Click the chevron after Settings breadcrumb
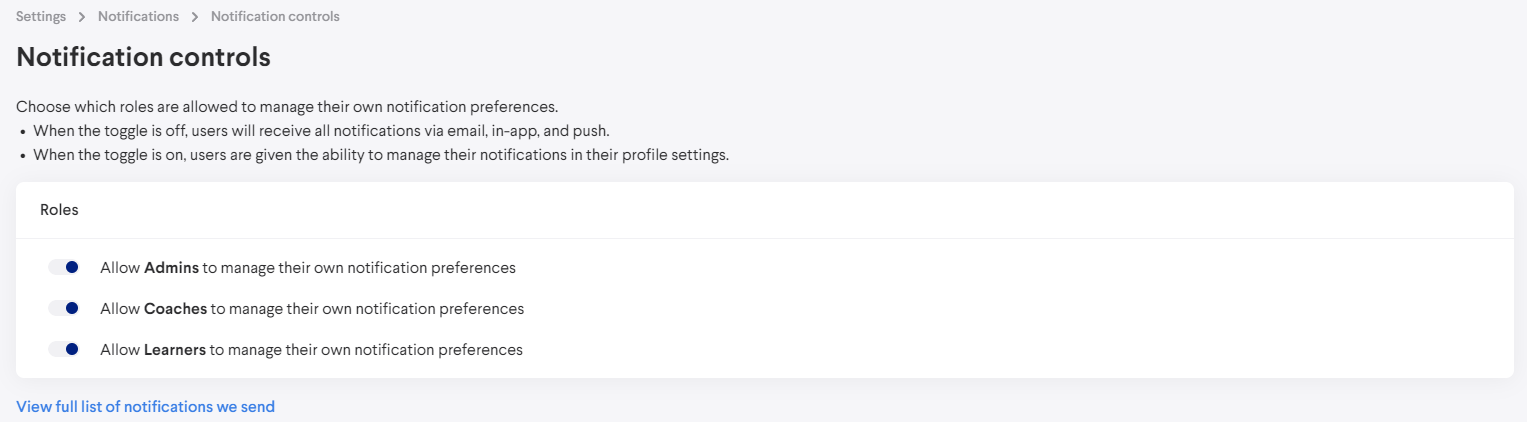1527x422 pixels. coord(82,17)
